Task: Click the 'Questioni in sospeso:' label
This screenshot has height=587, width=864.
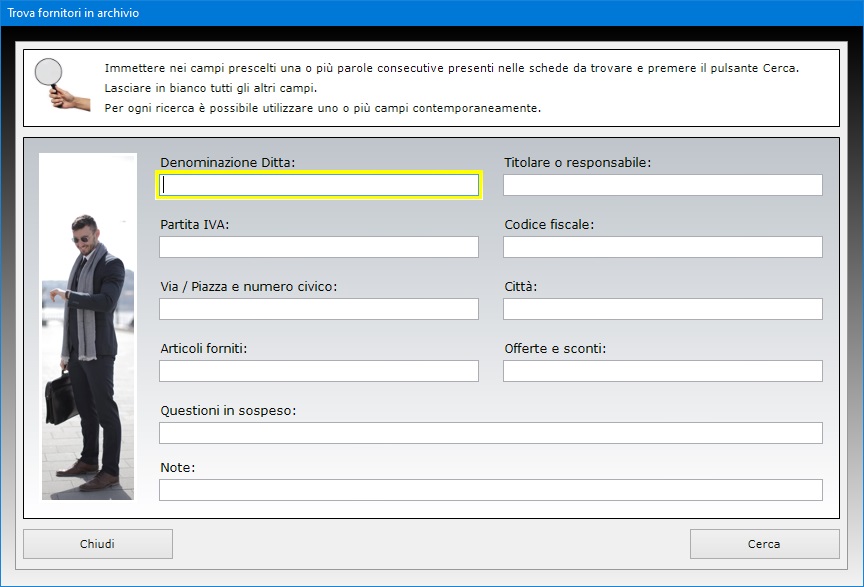Action: 228,411
